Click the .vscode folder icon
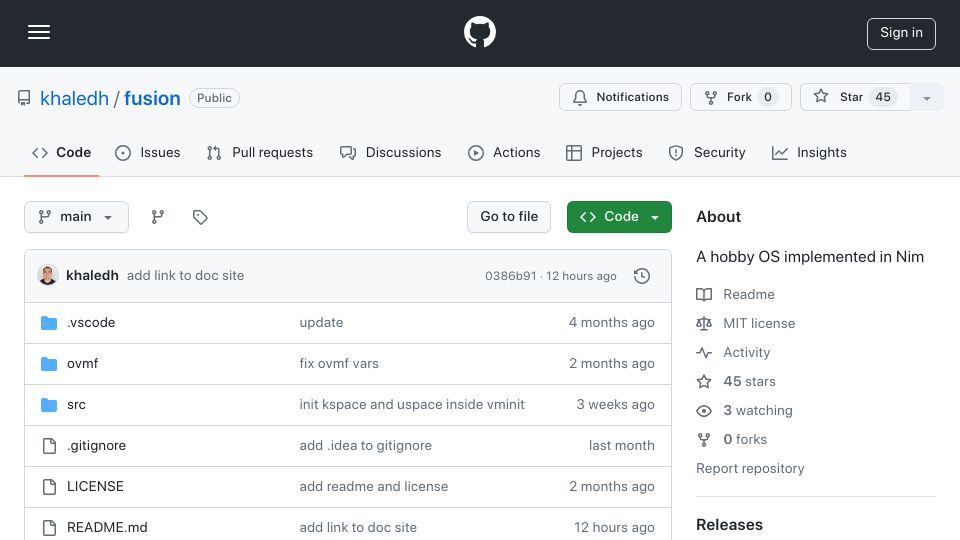960x540 pixels. (49, 323)
